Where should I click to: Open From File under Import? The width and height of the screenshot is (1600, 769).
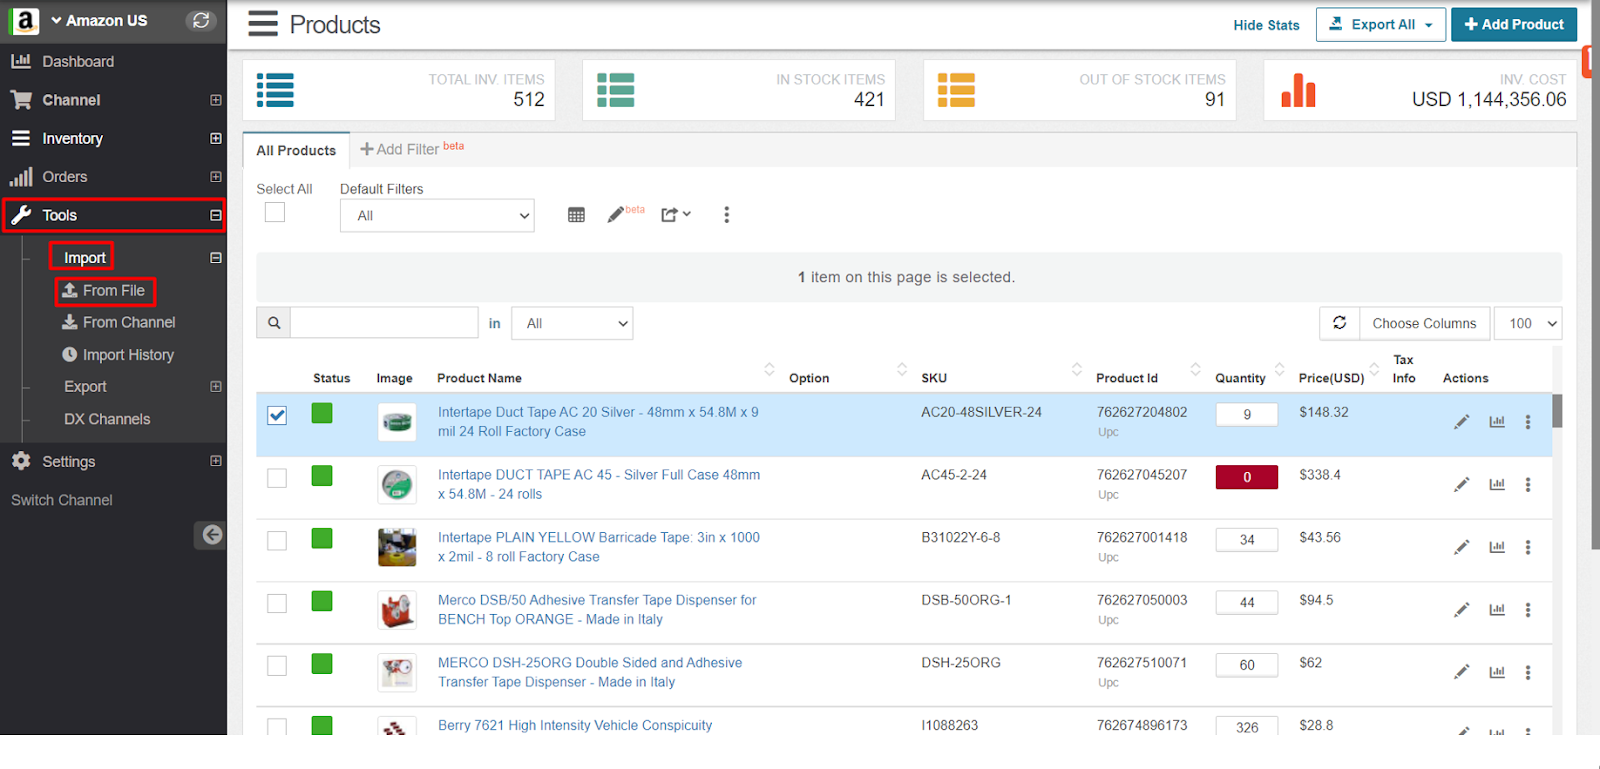click(x=105, y=291)
